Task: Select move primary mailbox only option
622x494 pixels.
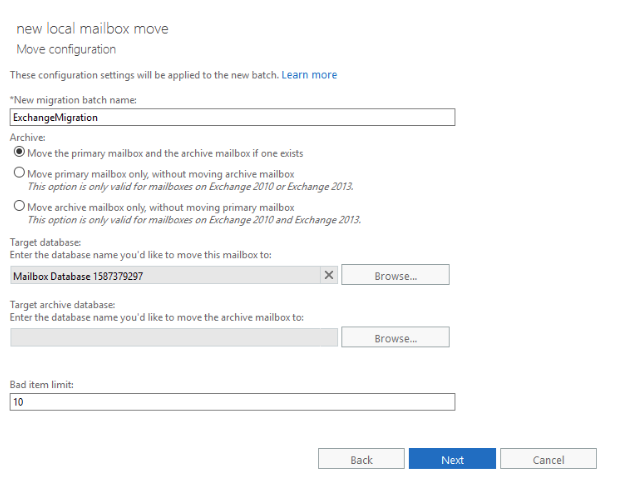Action: coord(19,173)
